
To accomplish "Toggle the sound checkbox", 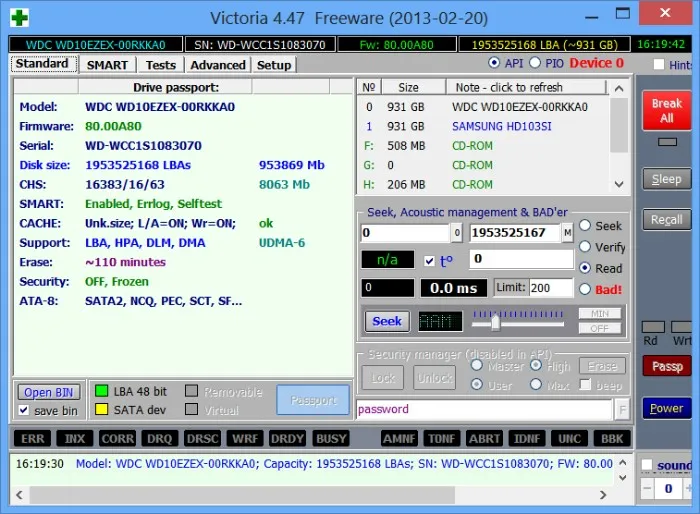I will point(647,465).
